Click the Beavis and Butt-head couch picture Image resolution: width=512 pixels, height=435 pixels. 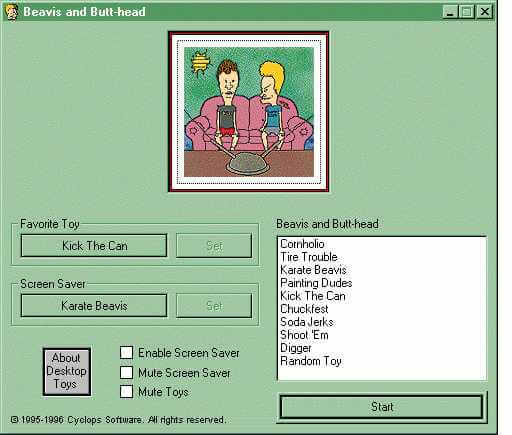click(249, 112)
